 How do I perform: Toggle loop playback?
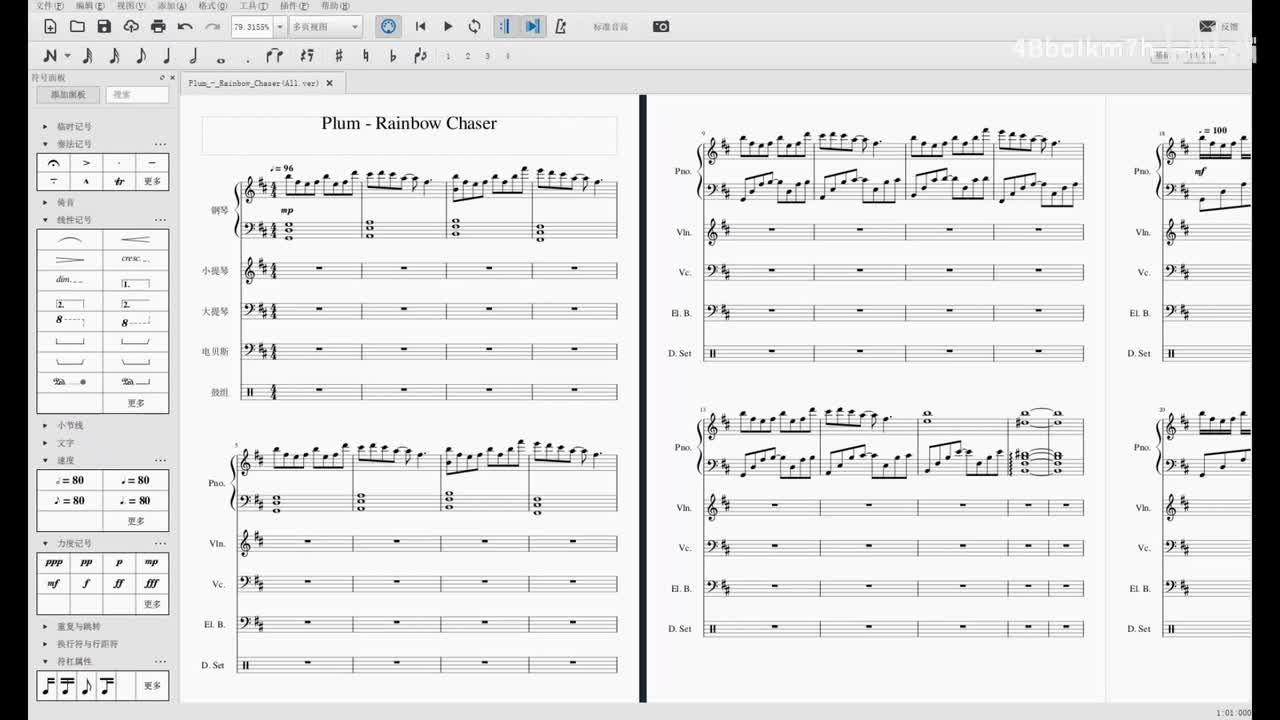[x=474, y=26]
